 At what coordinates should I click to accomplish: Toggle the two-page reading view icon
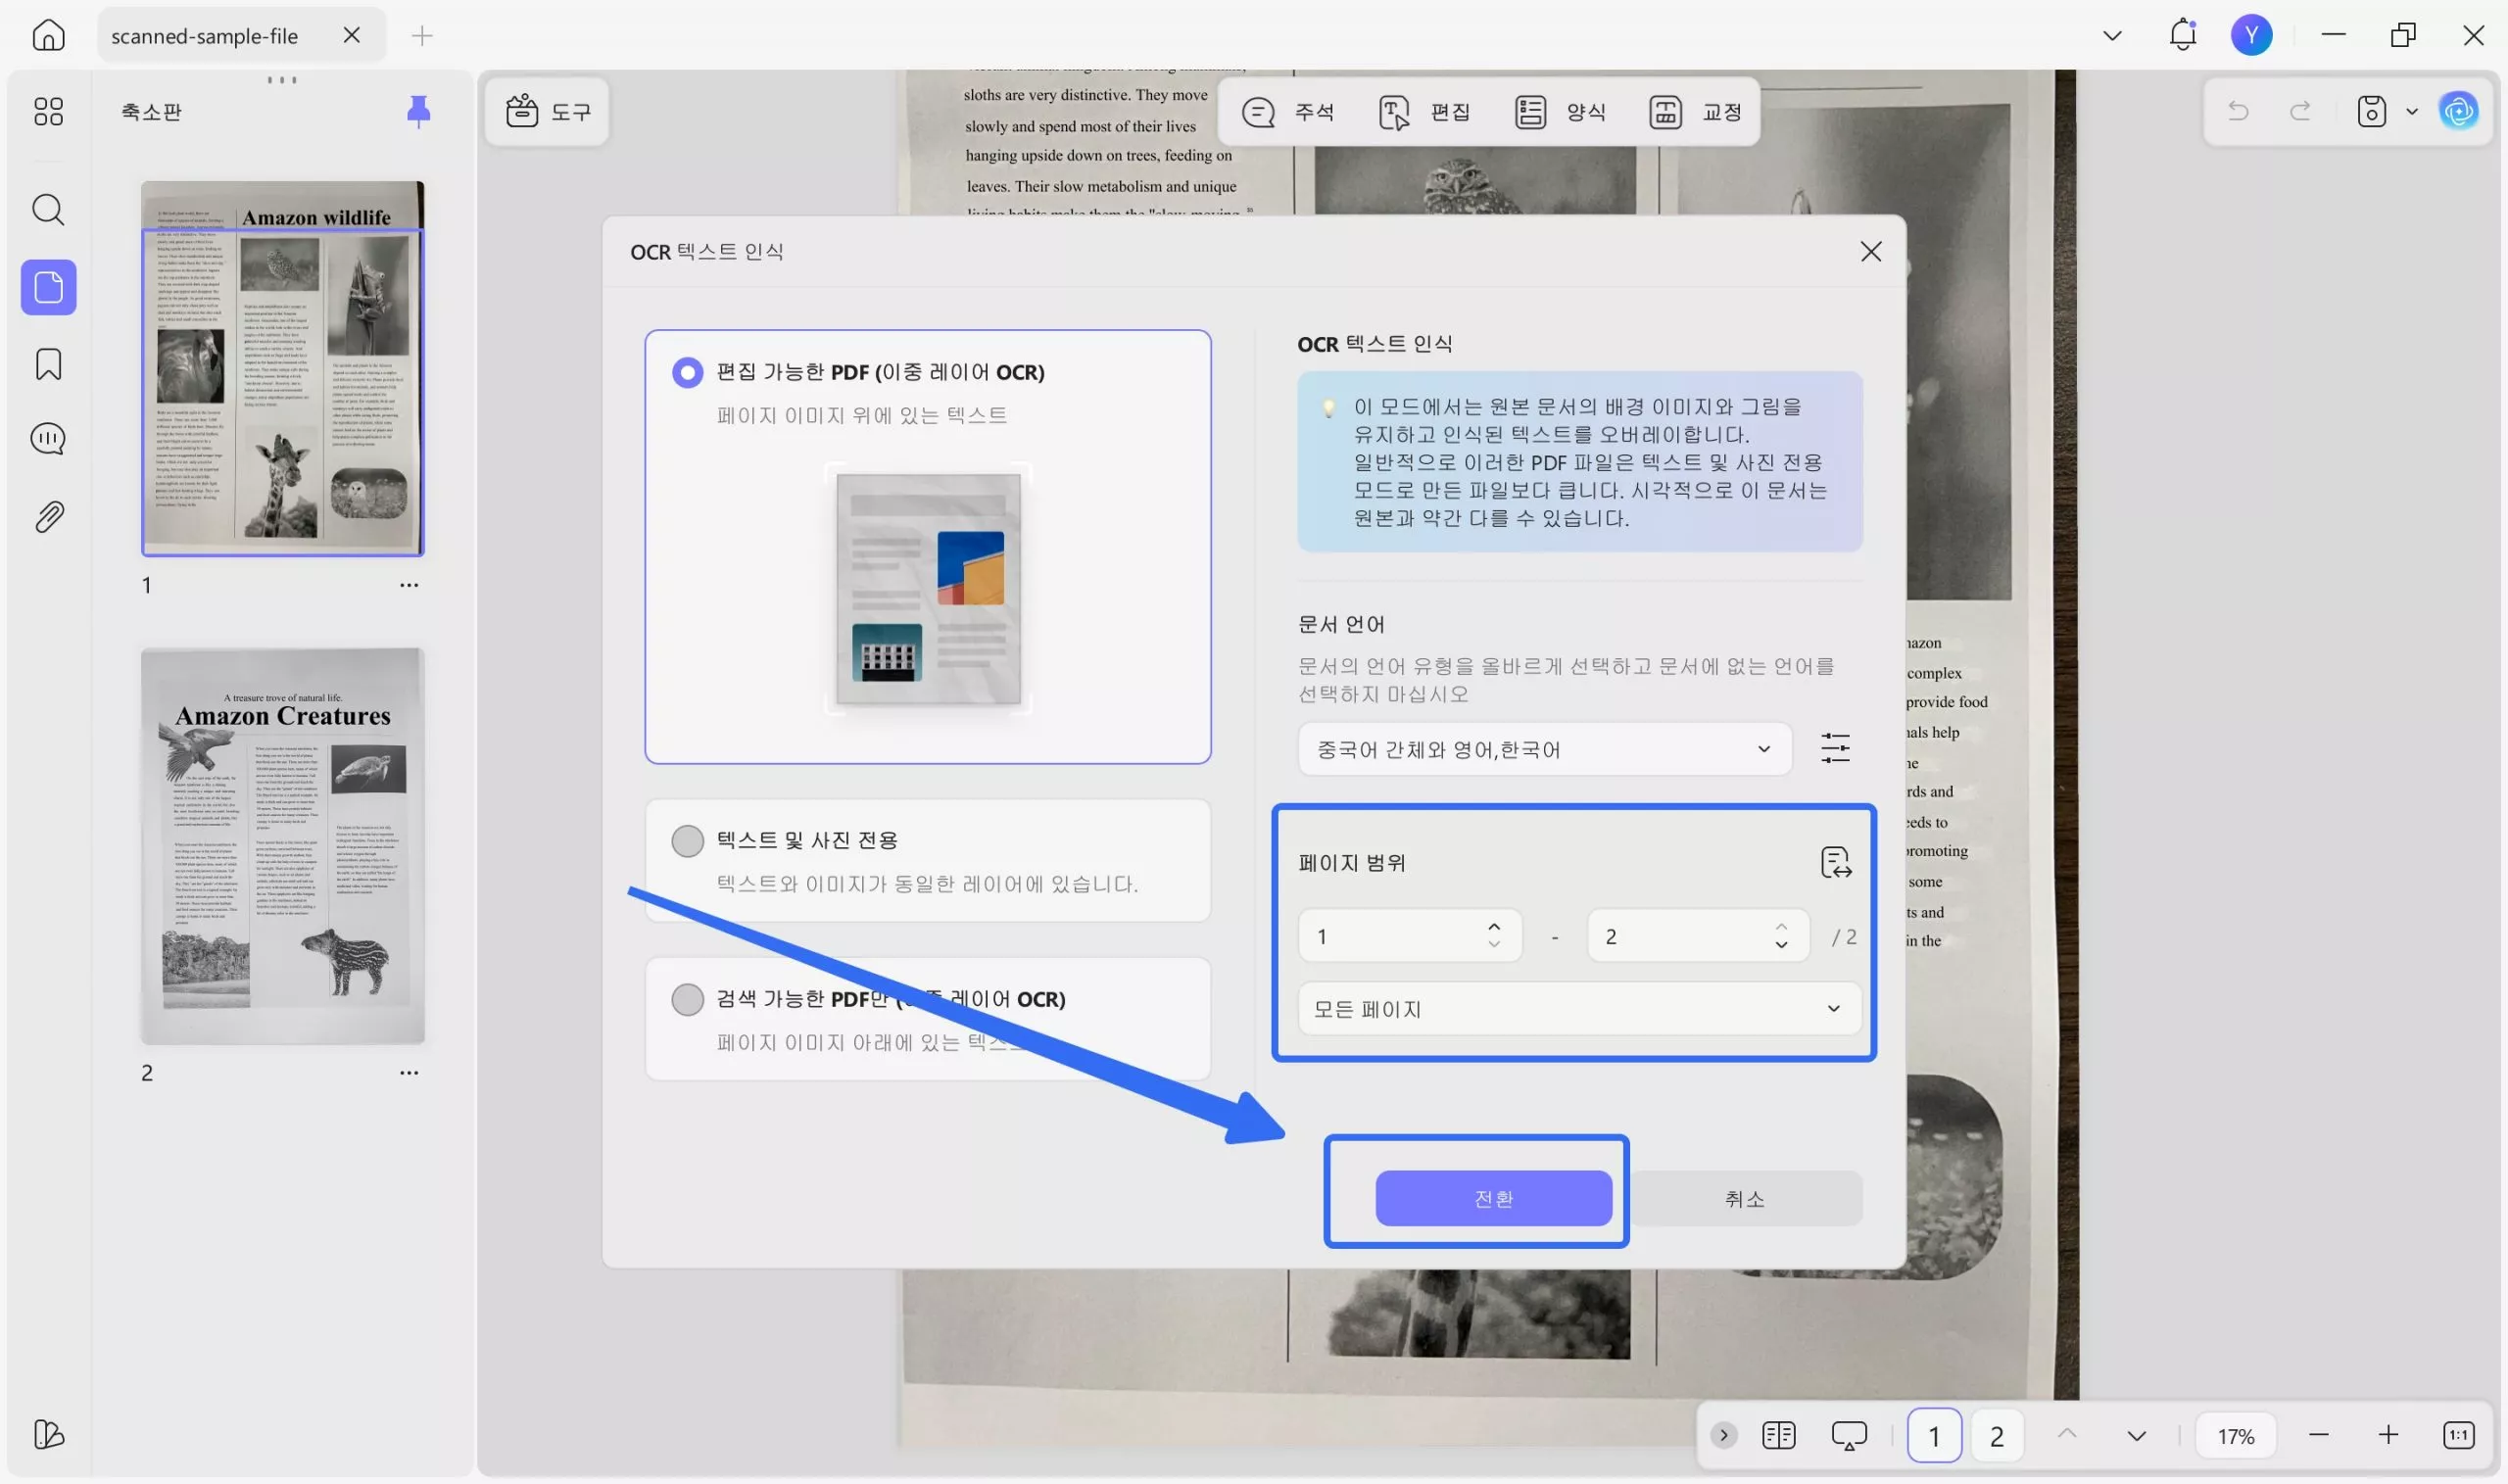point(1778,1436)
